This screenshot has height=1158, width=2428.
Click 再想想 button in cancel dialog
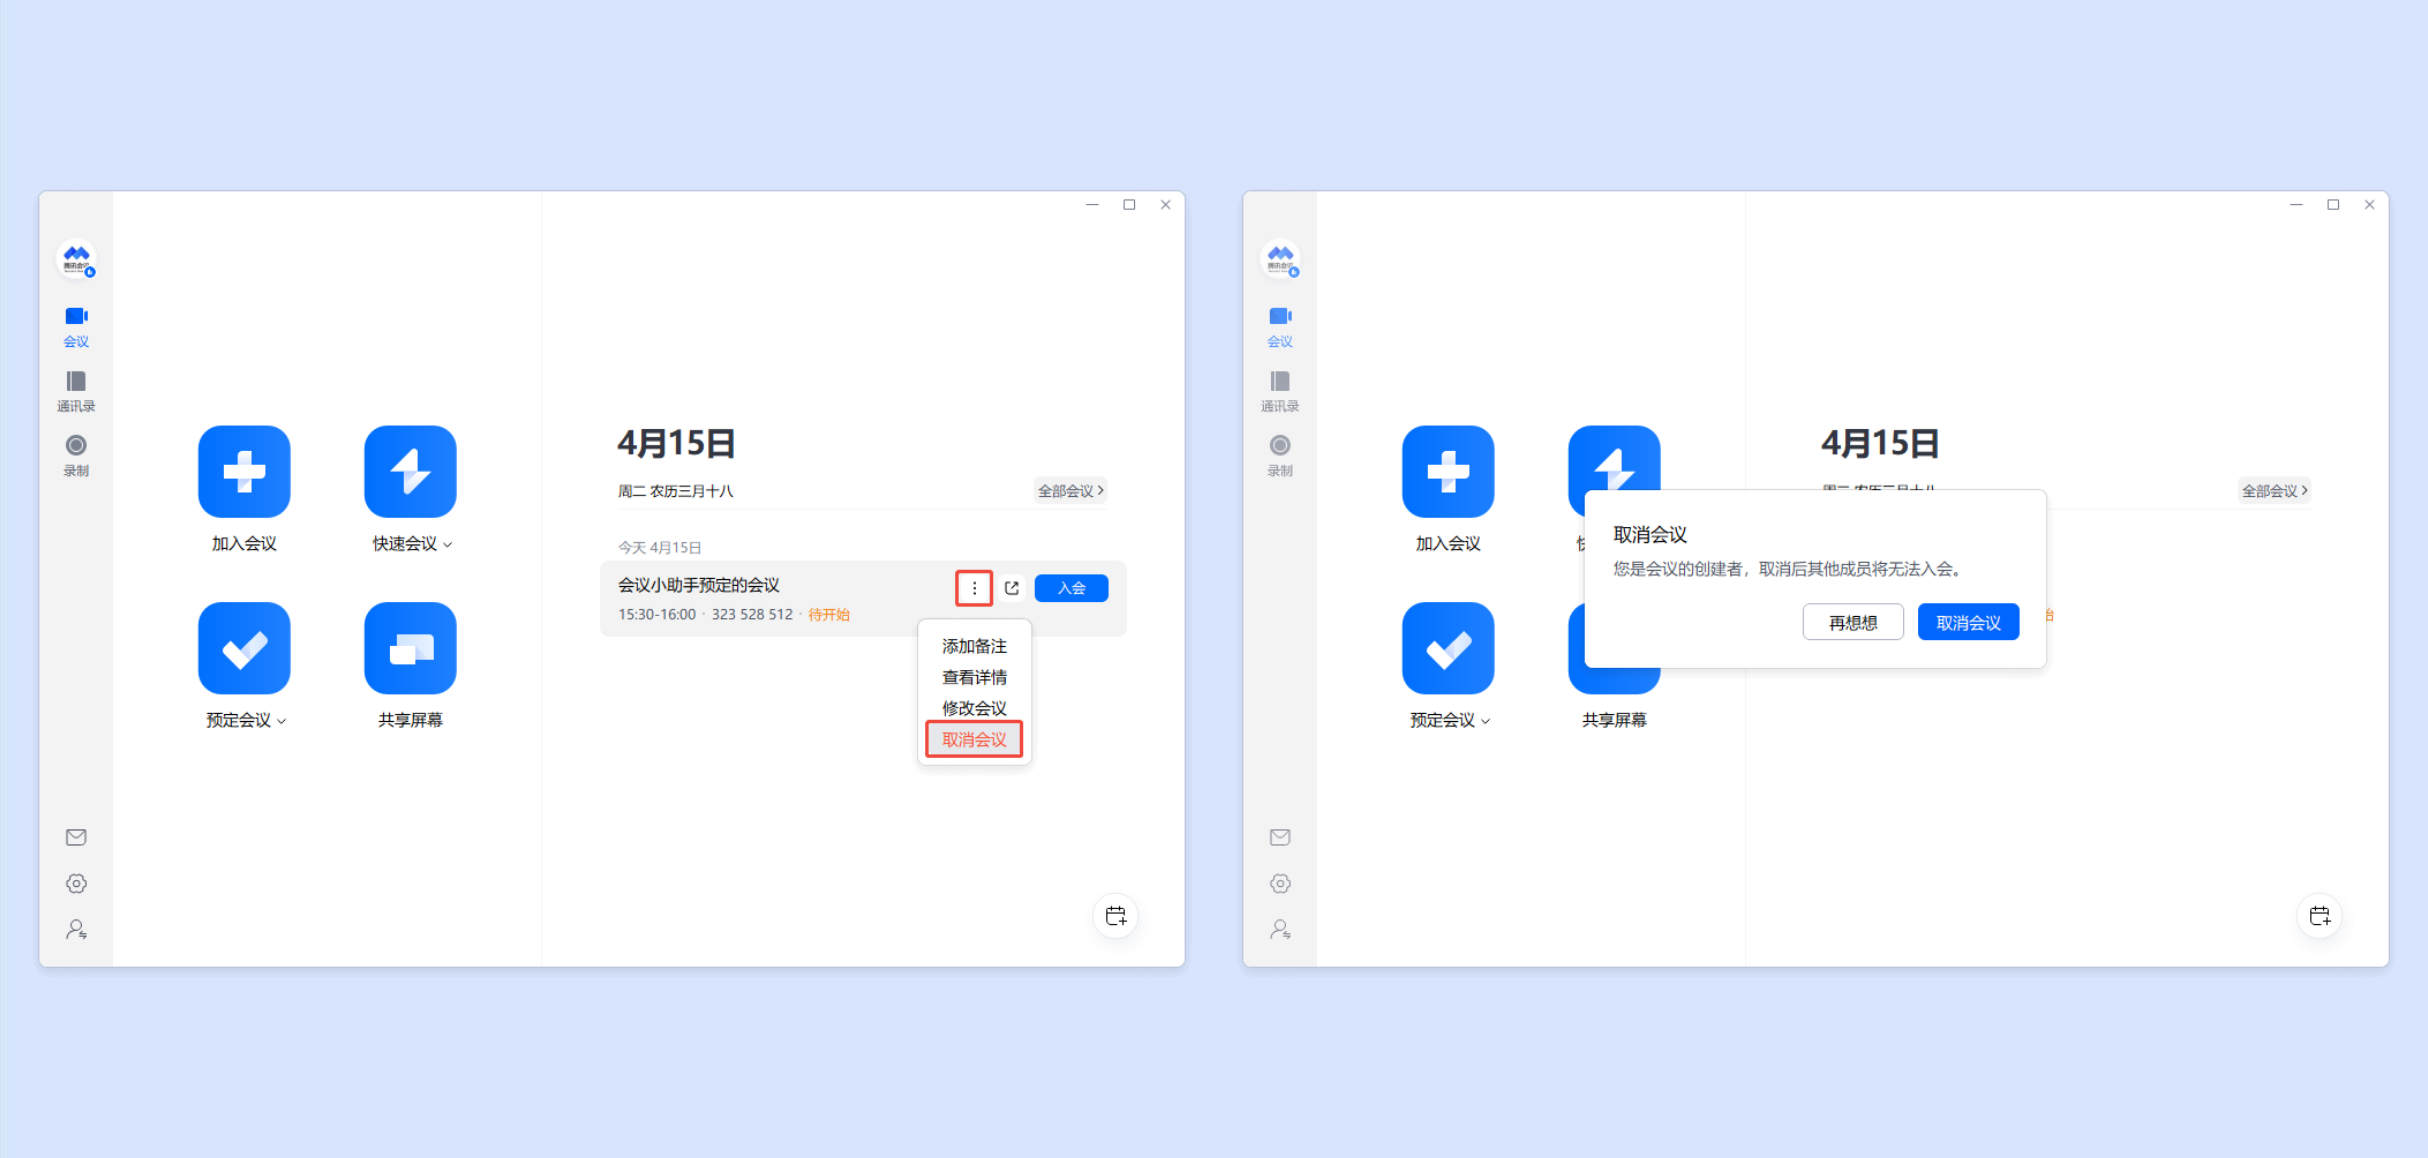[1852, 623]
